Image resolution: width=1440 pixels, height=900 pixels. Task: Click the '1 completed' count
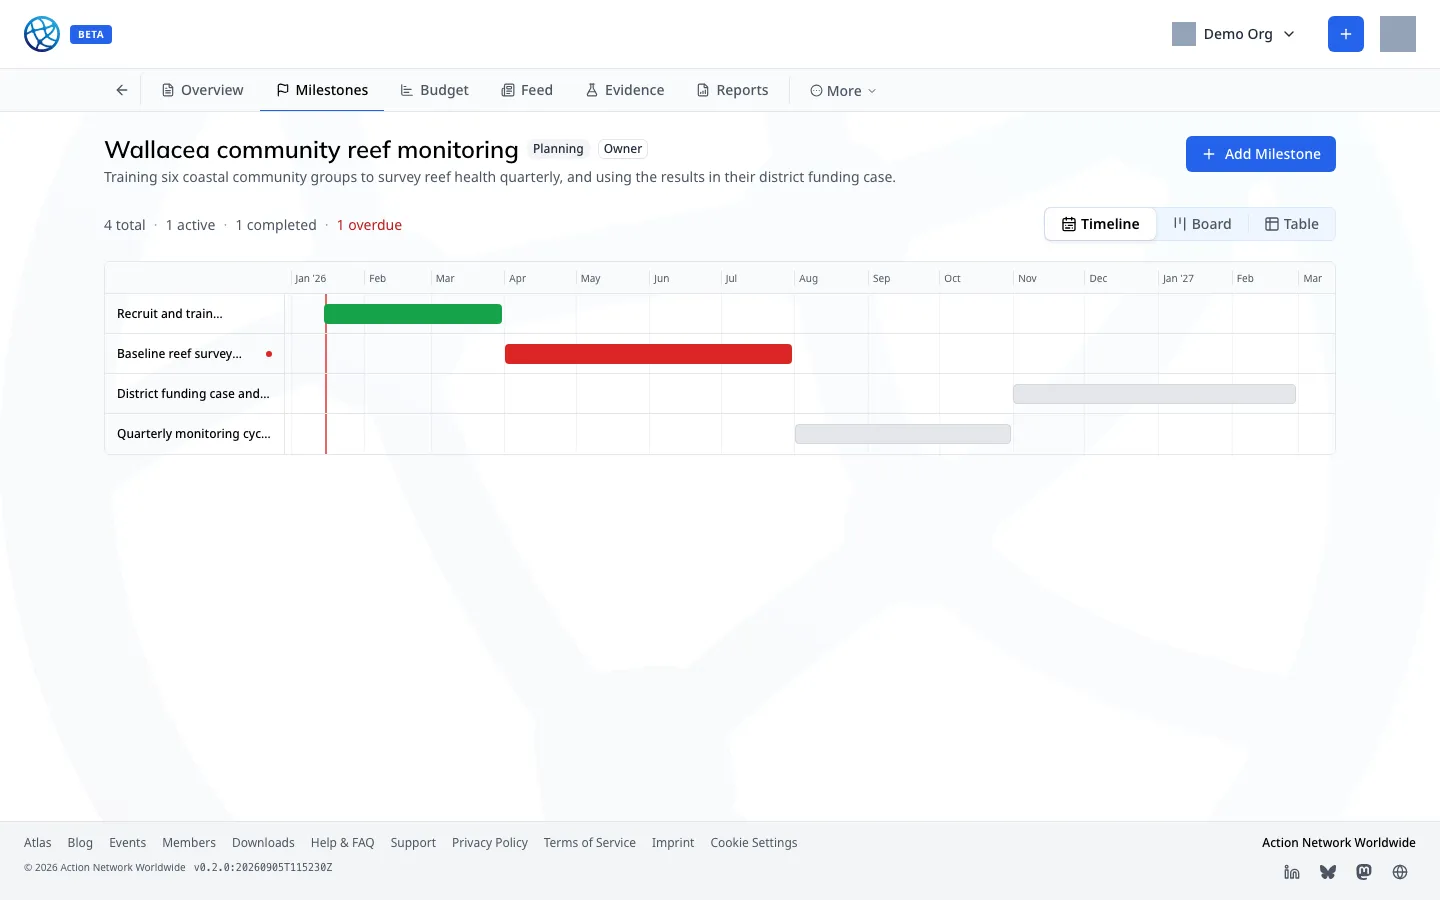pyautogui.click(x=276, y=225)
